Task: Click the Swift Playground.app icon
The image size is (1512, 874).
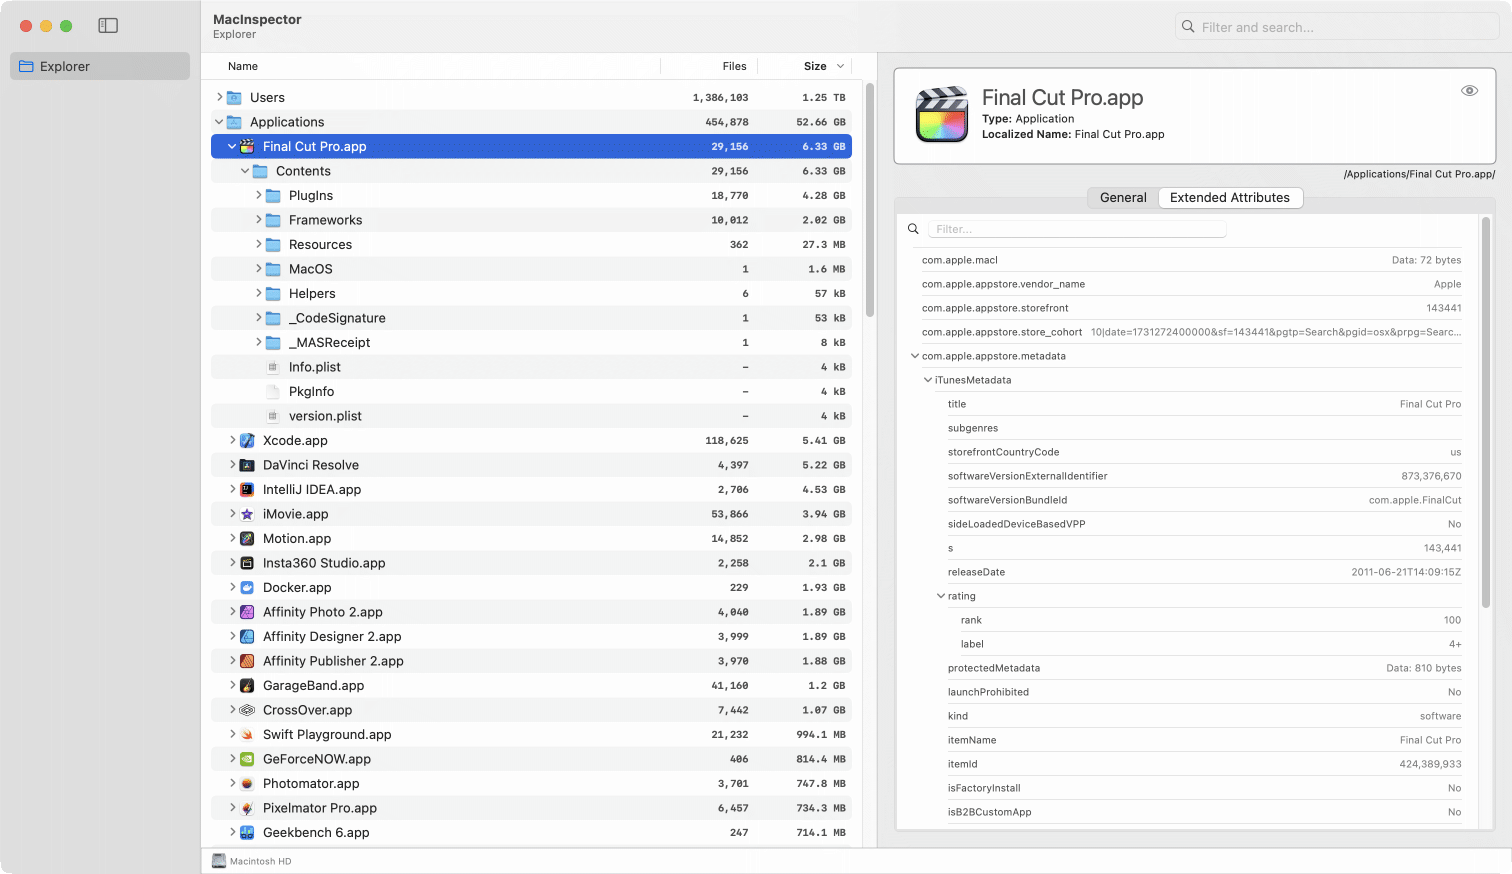Action: pyautogui.click(x=247, y=734)
